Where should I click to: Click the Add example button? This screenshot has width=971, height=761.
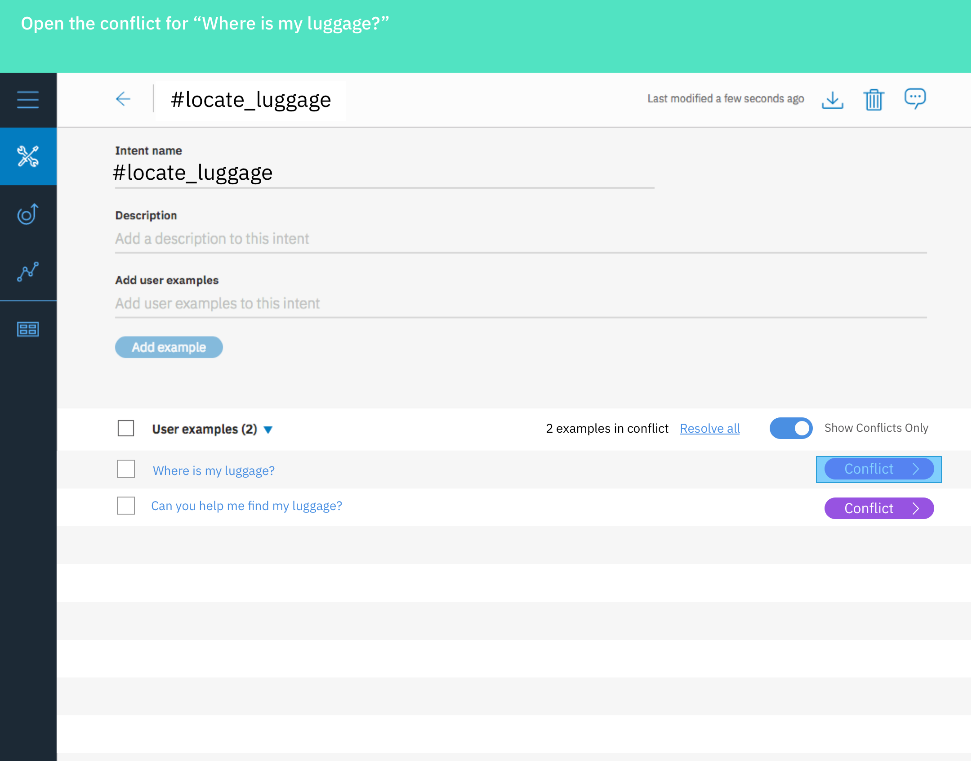(x=168, y=347)
